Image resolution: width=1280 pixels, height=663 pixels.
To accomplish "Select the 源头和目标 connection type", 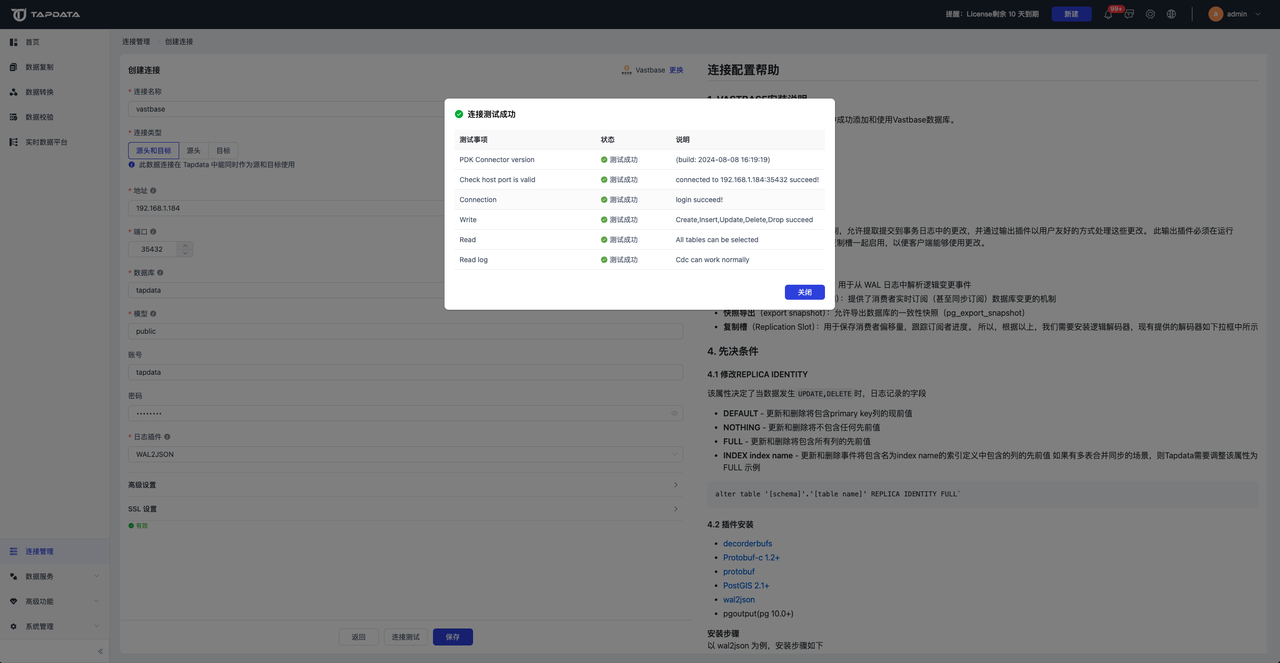I will pyautogui.click(x=154, y=150).
